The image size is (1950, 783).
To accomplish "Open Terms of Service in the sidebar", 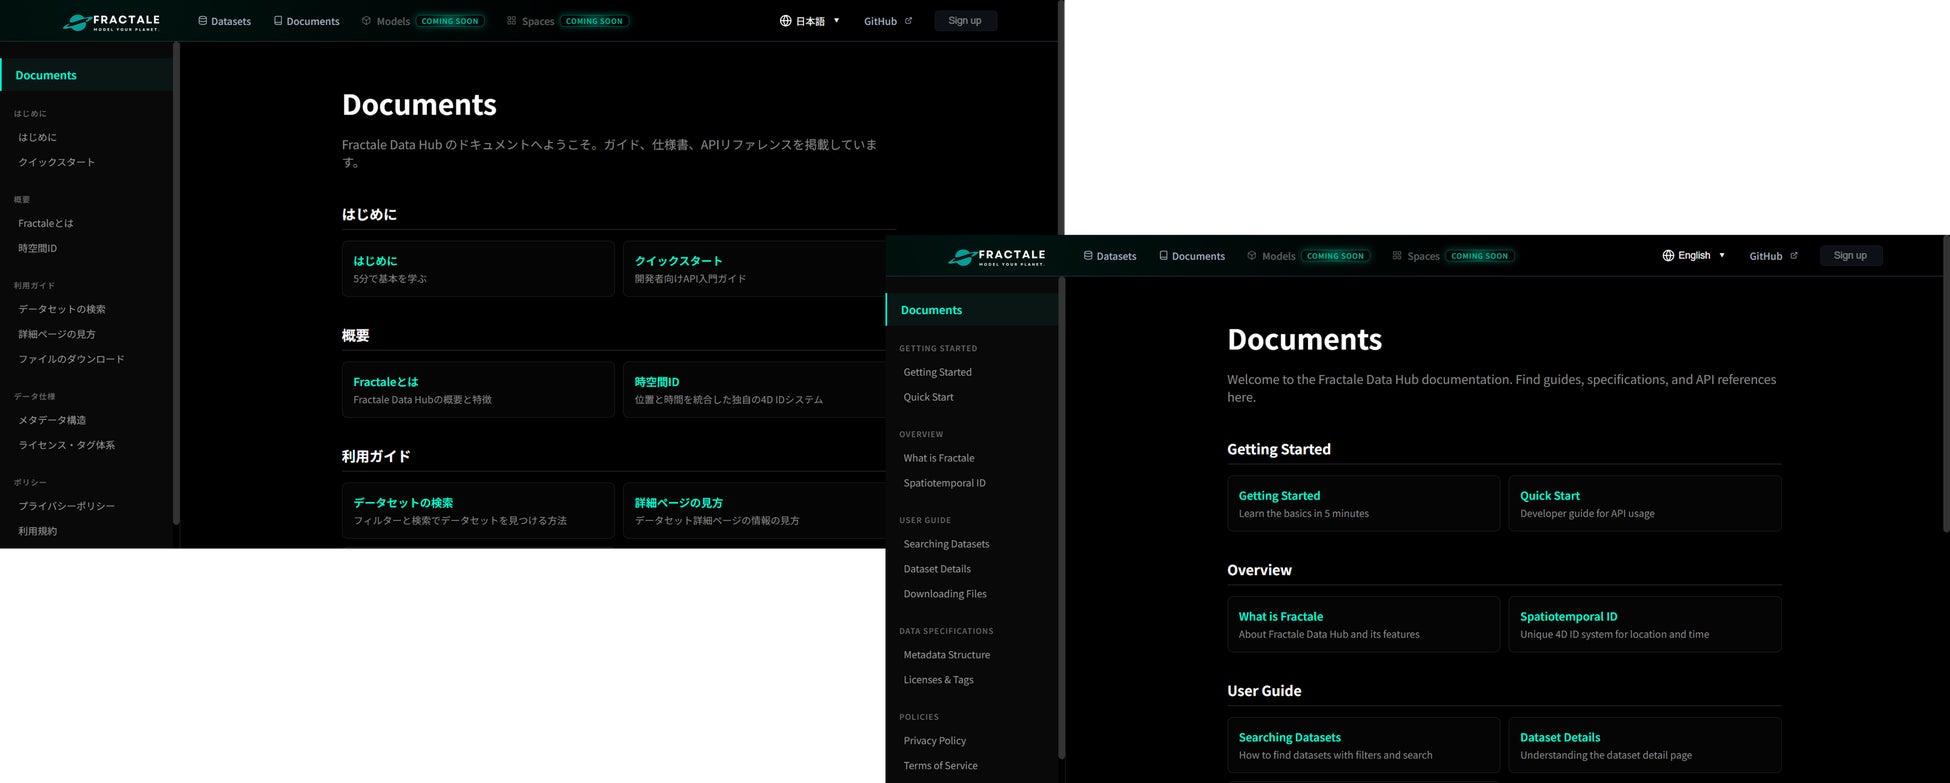I will click(x=941, y=766).
